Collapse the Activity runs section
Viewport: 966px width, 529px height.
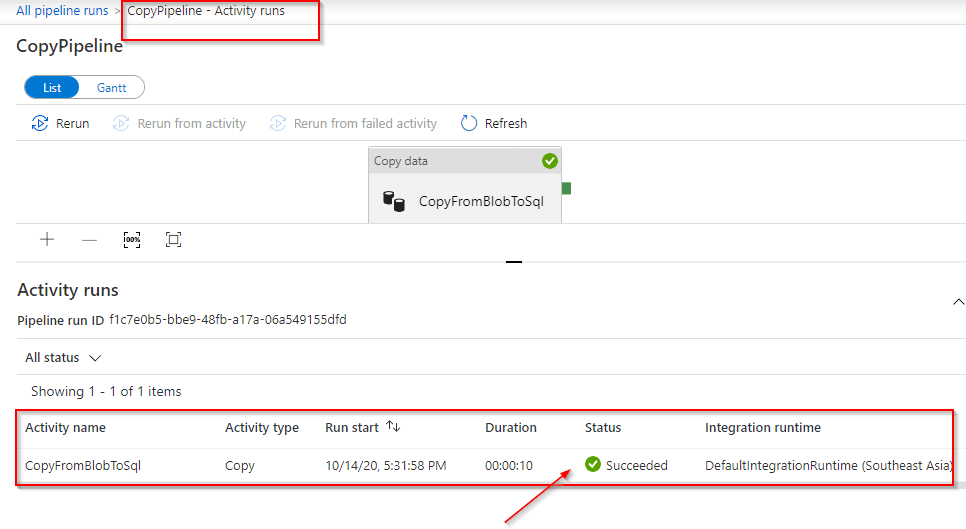[x=958, y=301]
